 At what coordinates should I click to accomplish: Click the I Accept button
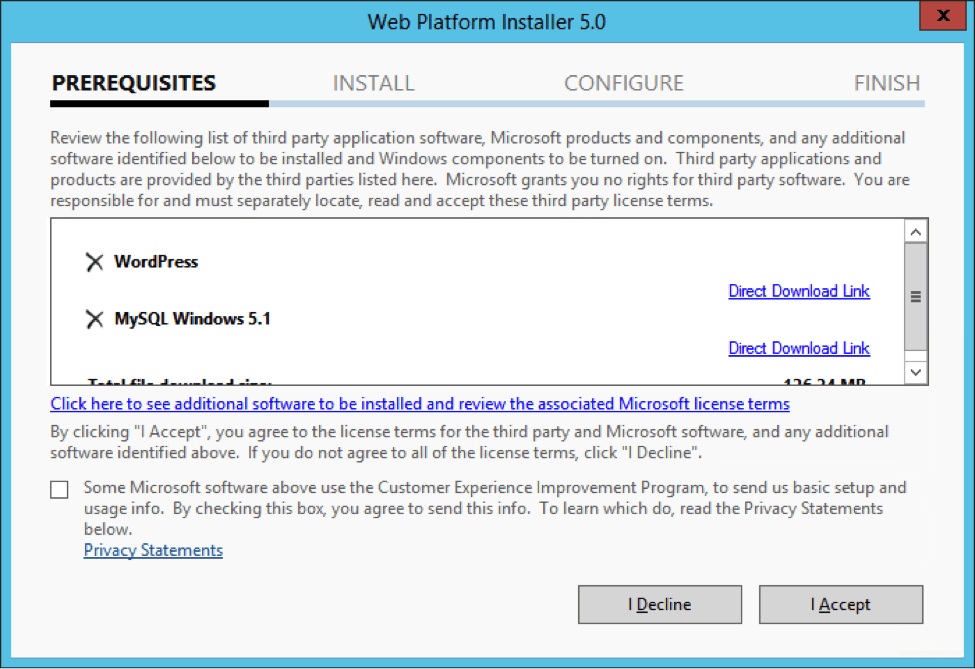840,604
